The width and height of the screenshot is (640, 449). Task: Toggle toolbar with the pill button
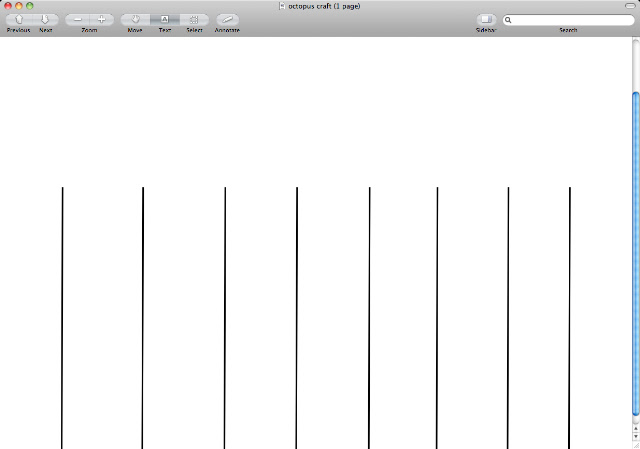pyautogui.click(x=630, y=6)
